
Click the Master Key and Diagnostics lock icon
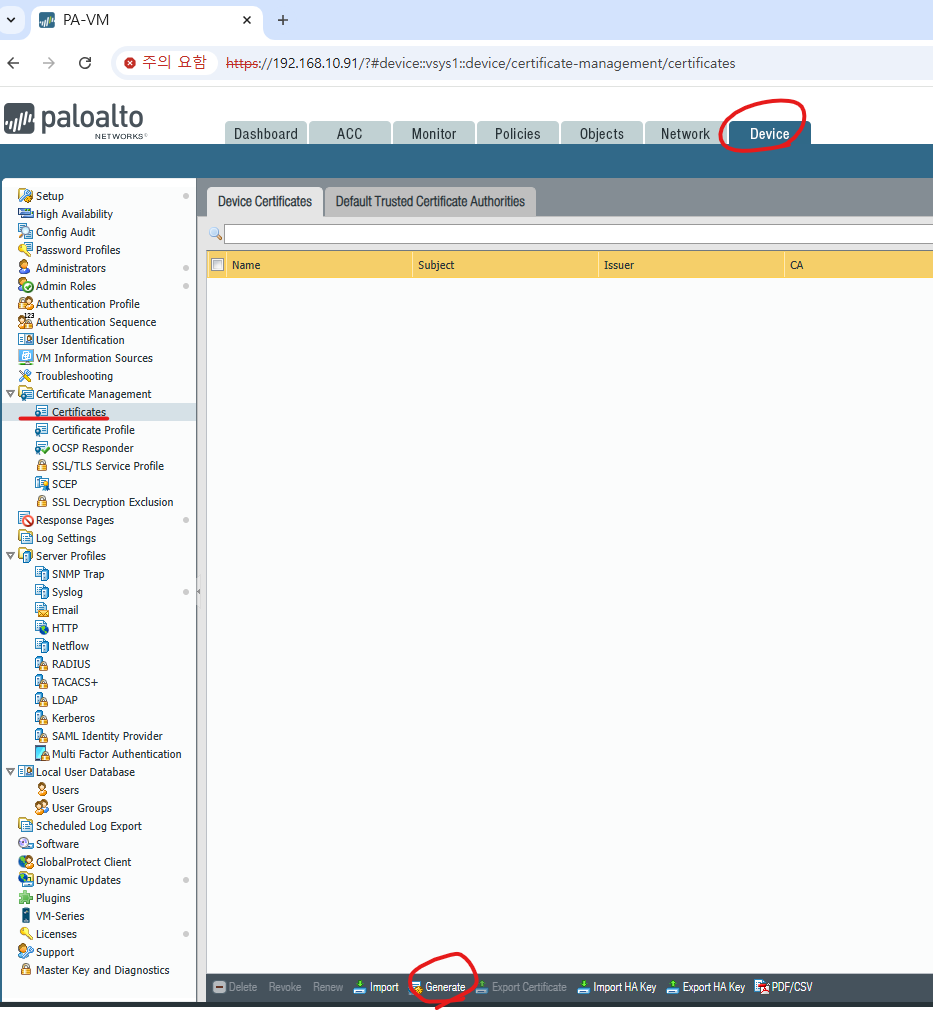click(x=25, y=970)
